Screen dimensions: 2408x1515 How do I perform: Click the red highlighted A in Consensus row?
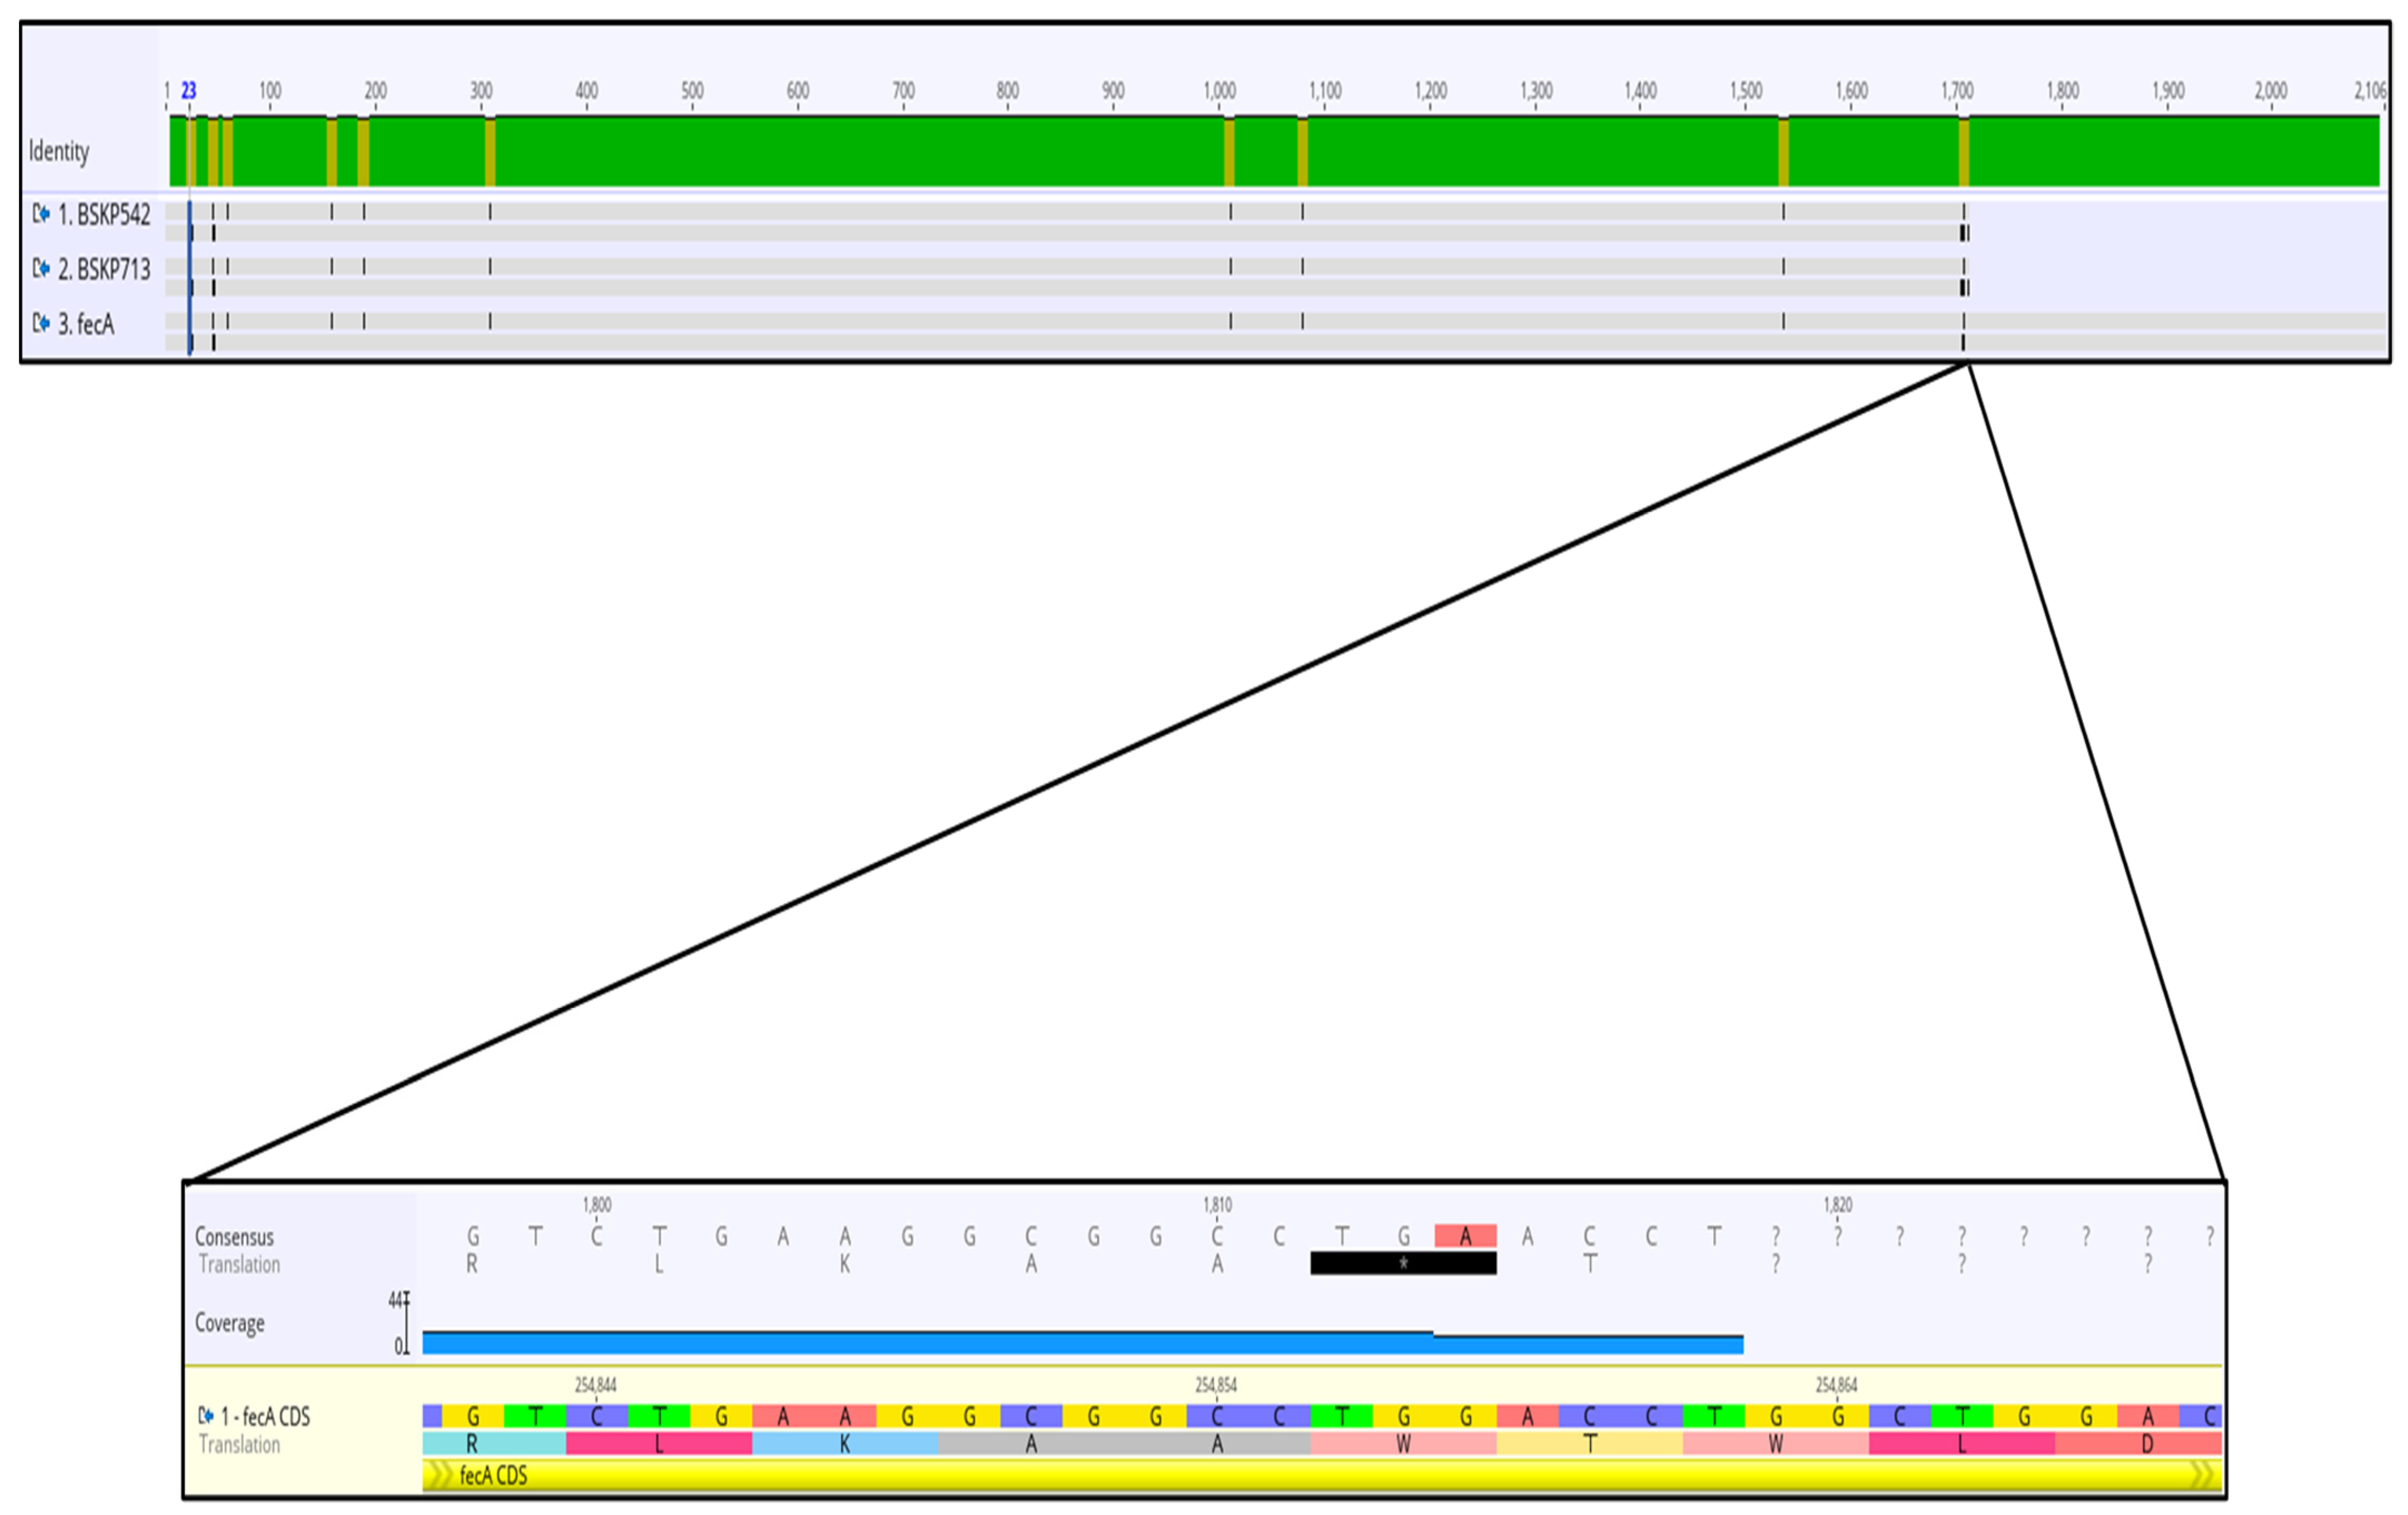pos(1465,1236)
